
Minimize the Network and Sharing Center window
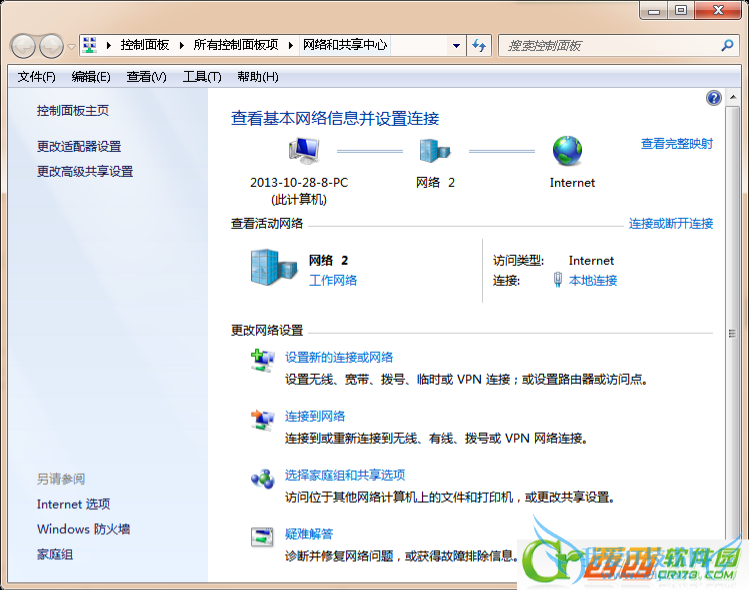(654, 11)
